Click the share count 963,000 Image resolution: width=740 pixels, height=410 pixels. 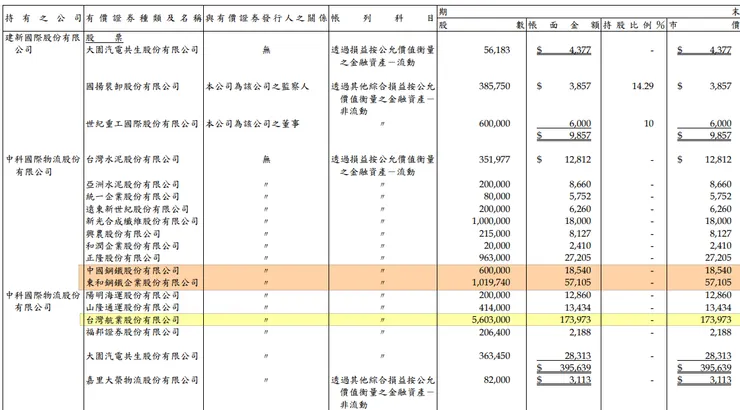[x=494, y=259]
